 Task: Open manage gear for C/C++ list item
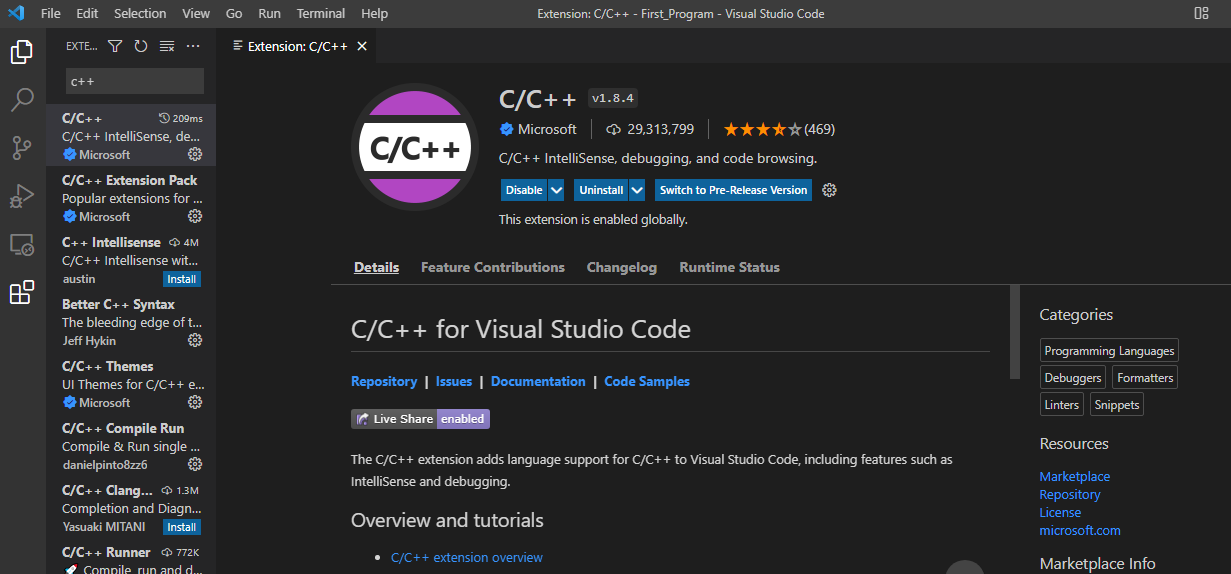click(195, 154)
